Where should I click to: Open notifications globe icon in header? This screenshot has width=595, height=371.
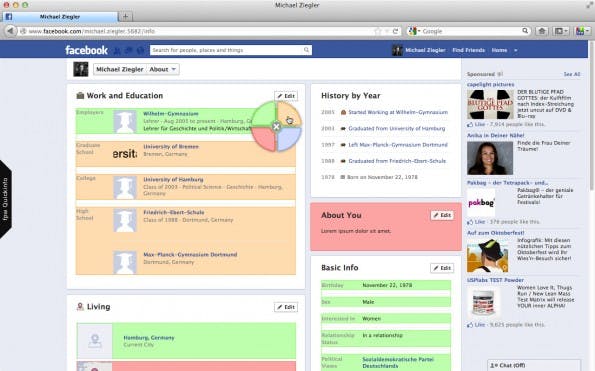[140, 50]
